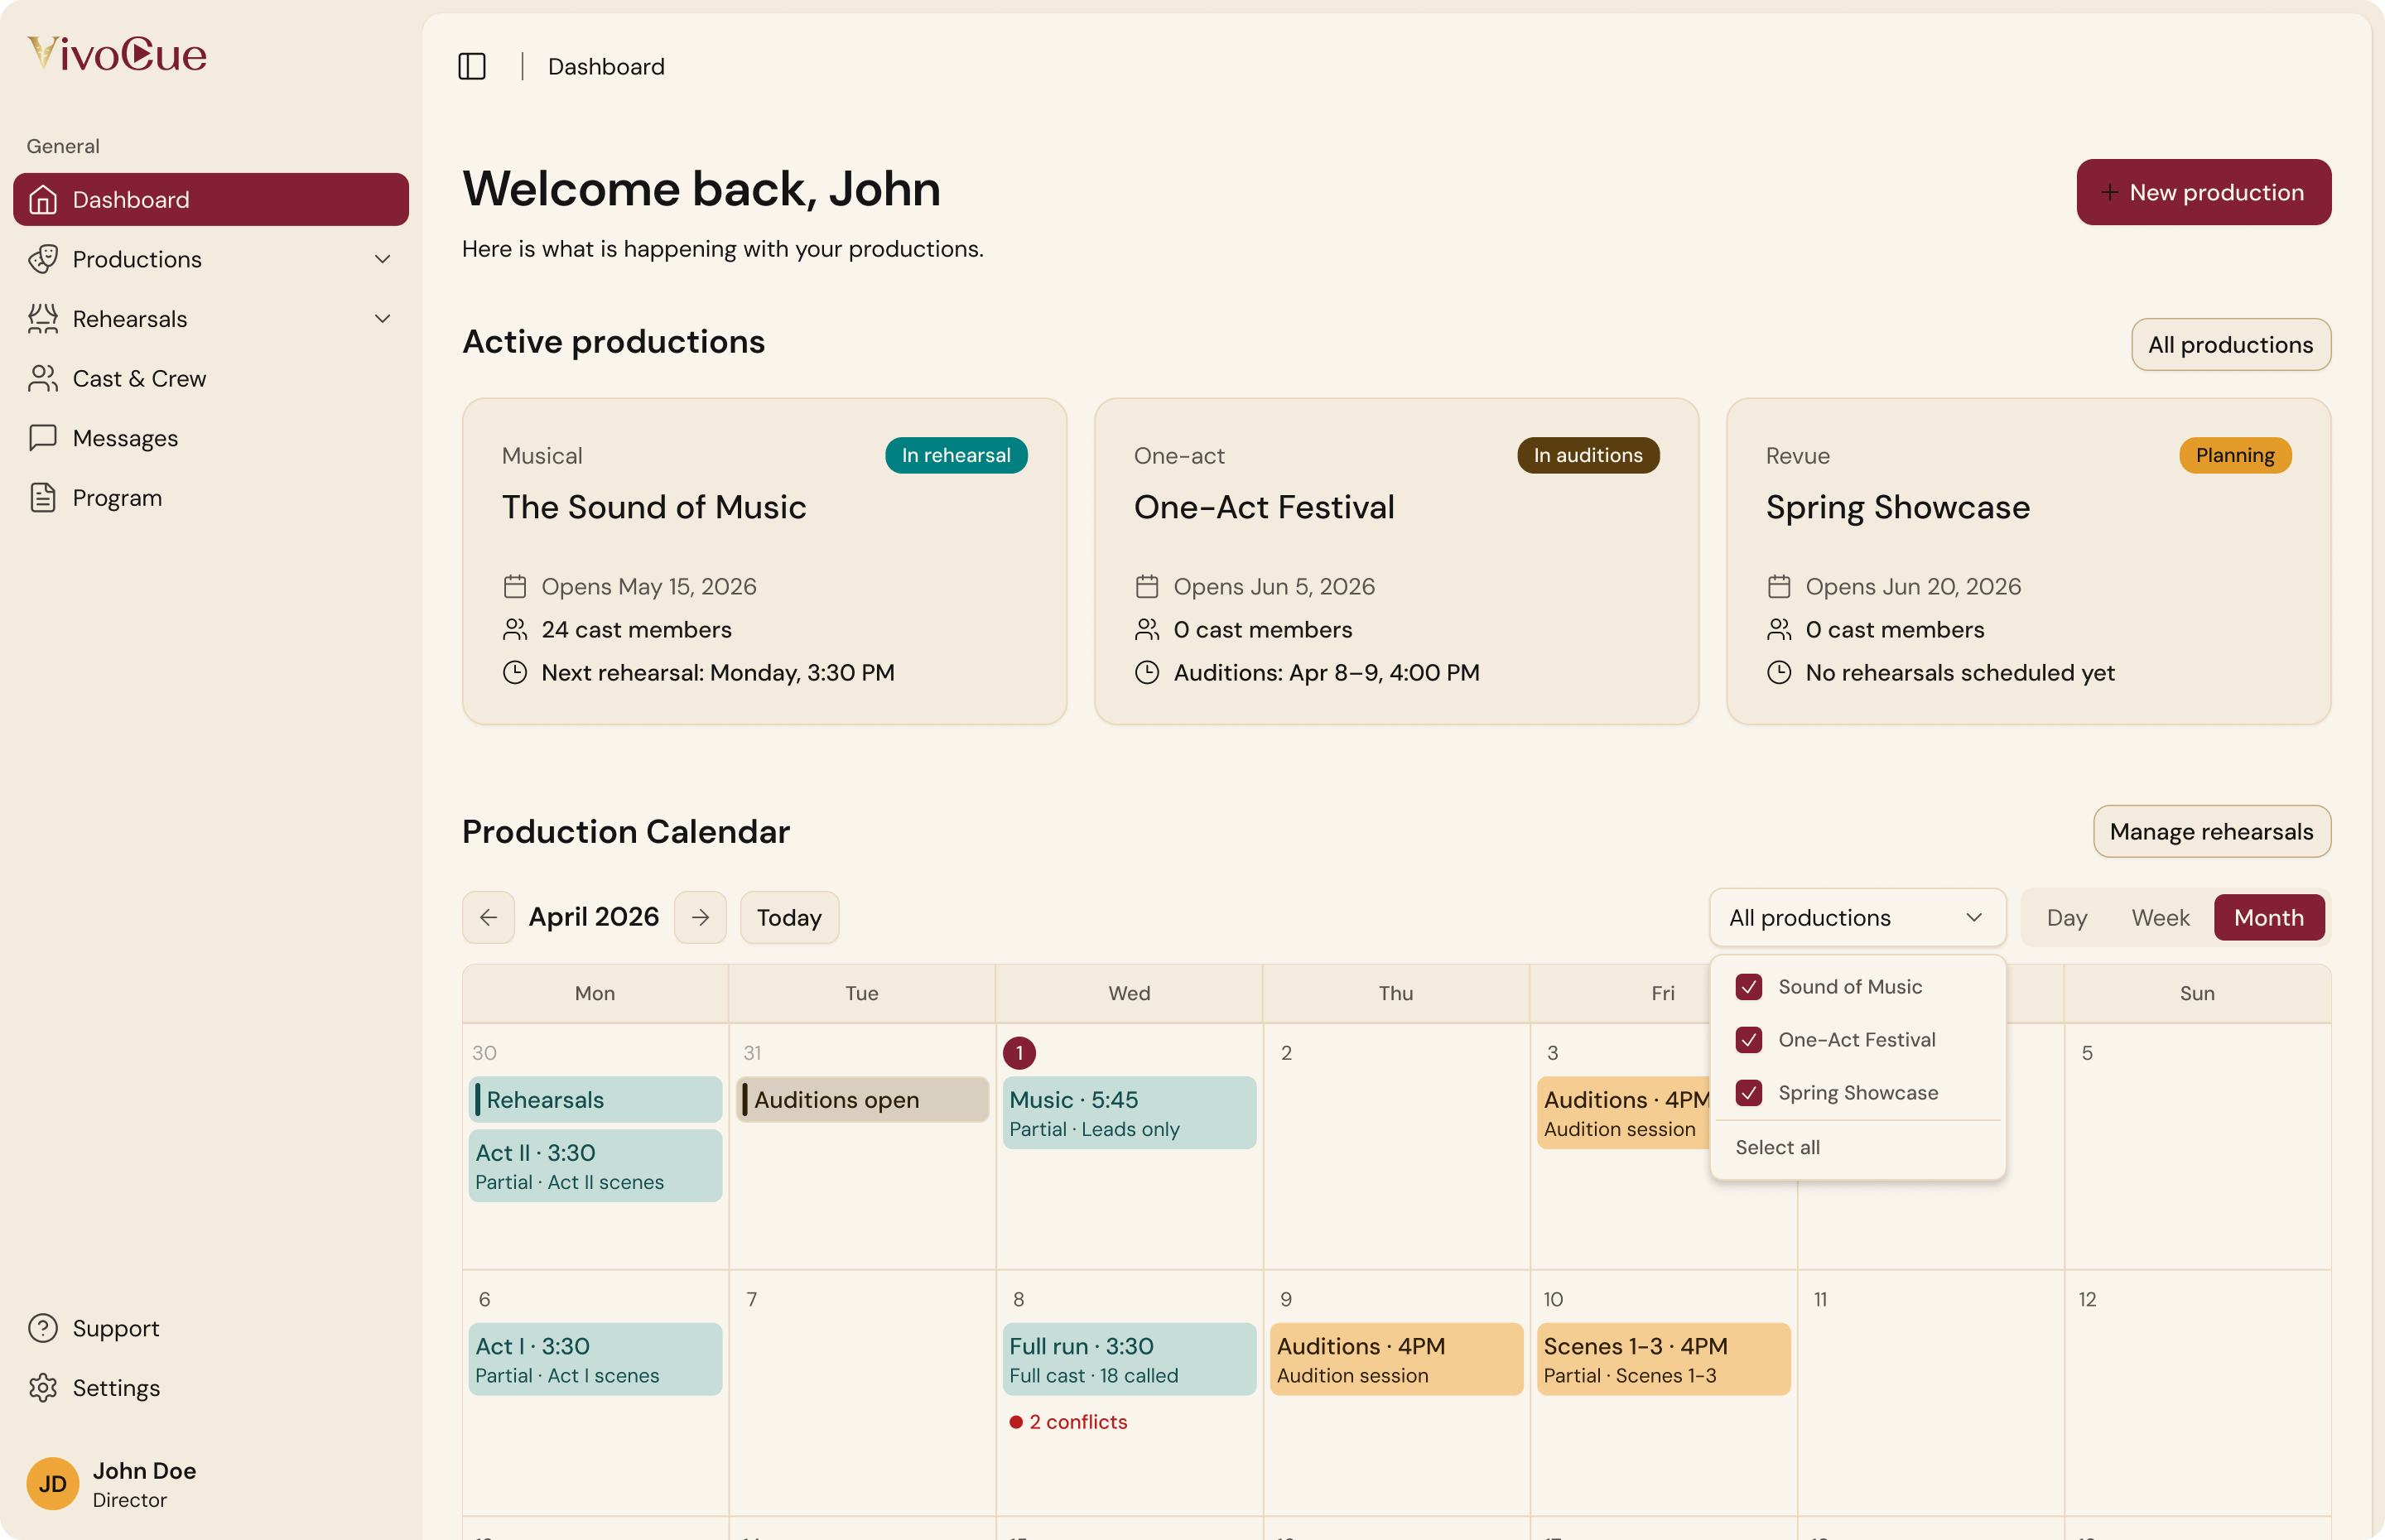Click calendar icon beside Opens Jun 5, 2026
This screenshot has width=2385, height=1540.
tap(1147, 586)
